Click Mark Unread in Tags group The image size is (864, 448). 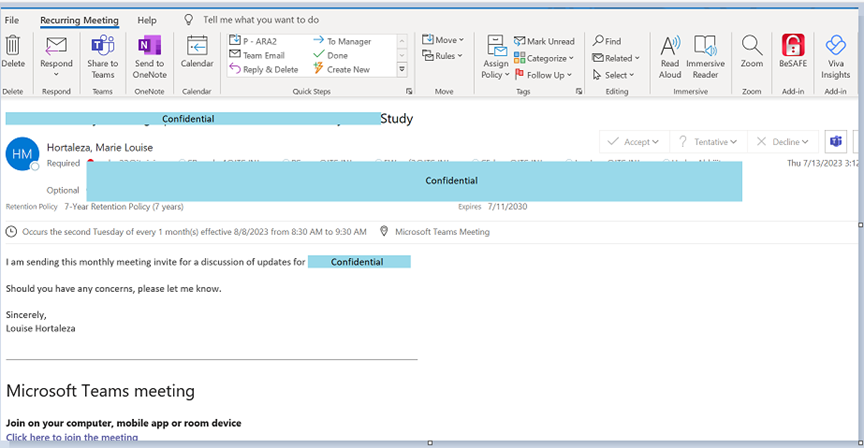(544, 41)
